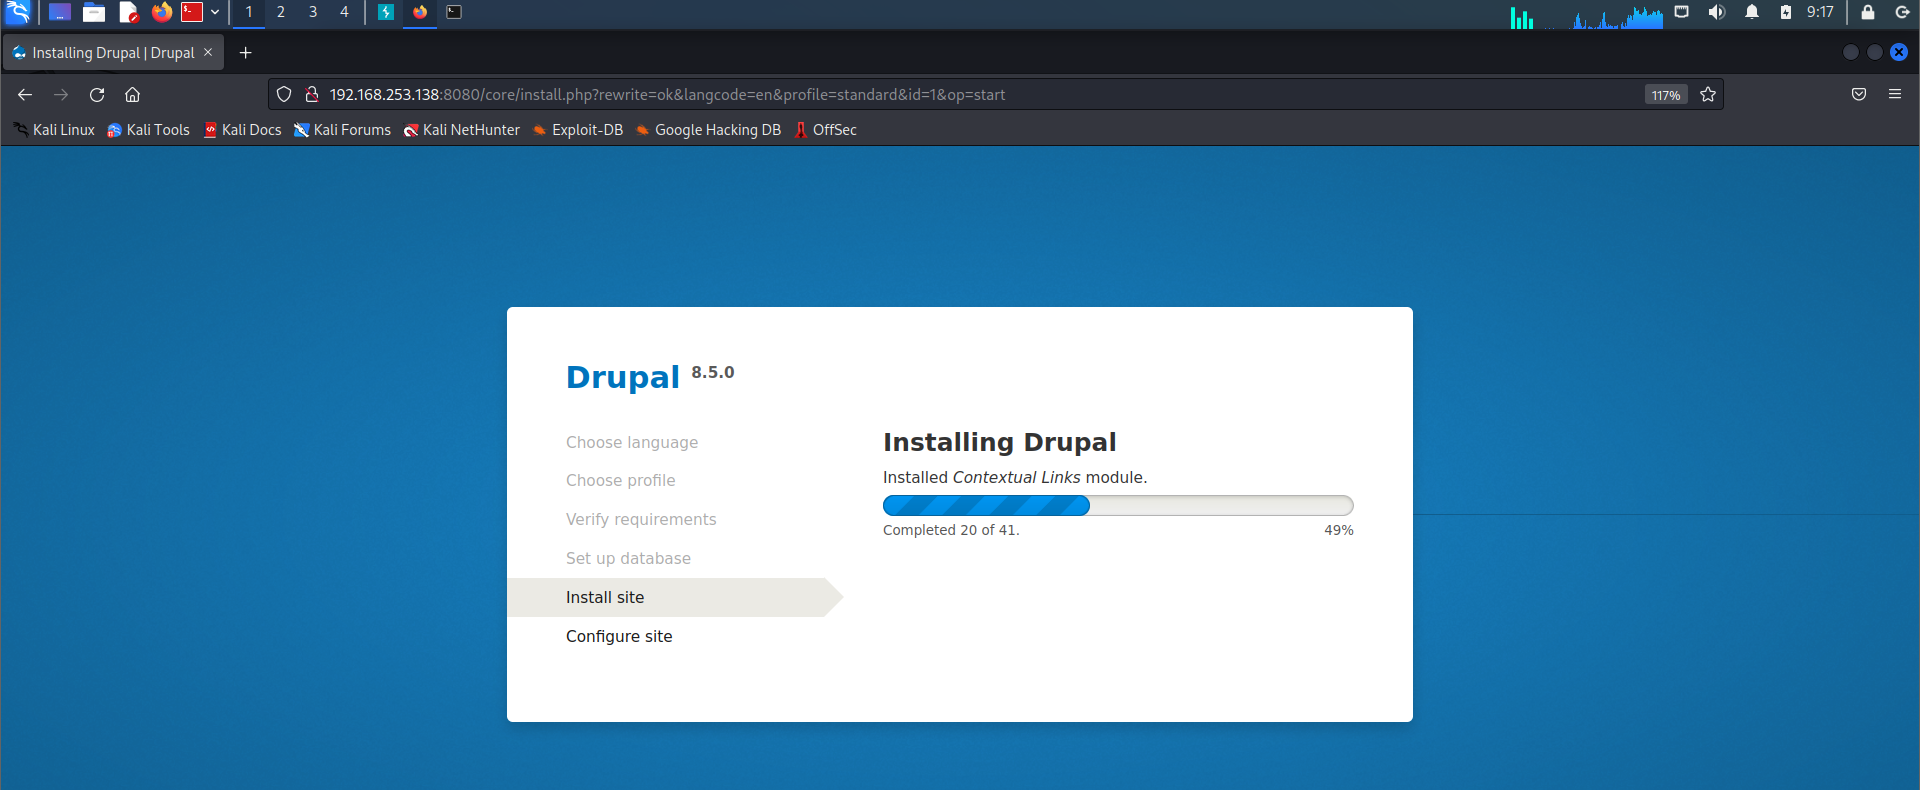Image resolution: width=1920 pixels, height=790 pixels.
Task: Open the Kali Linux bookmark
Action: [x=54, y=130]
